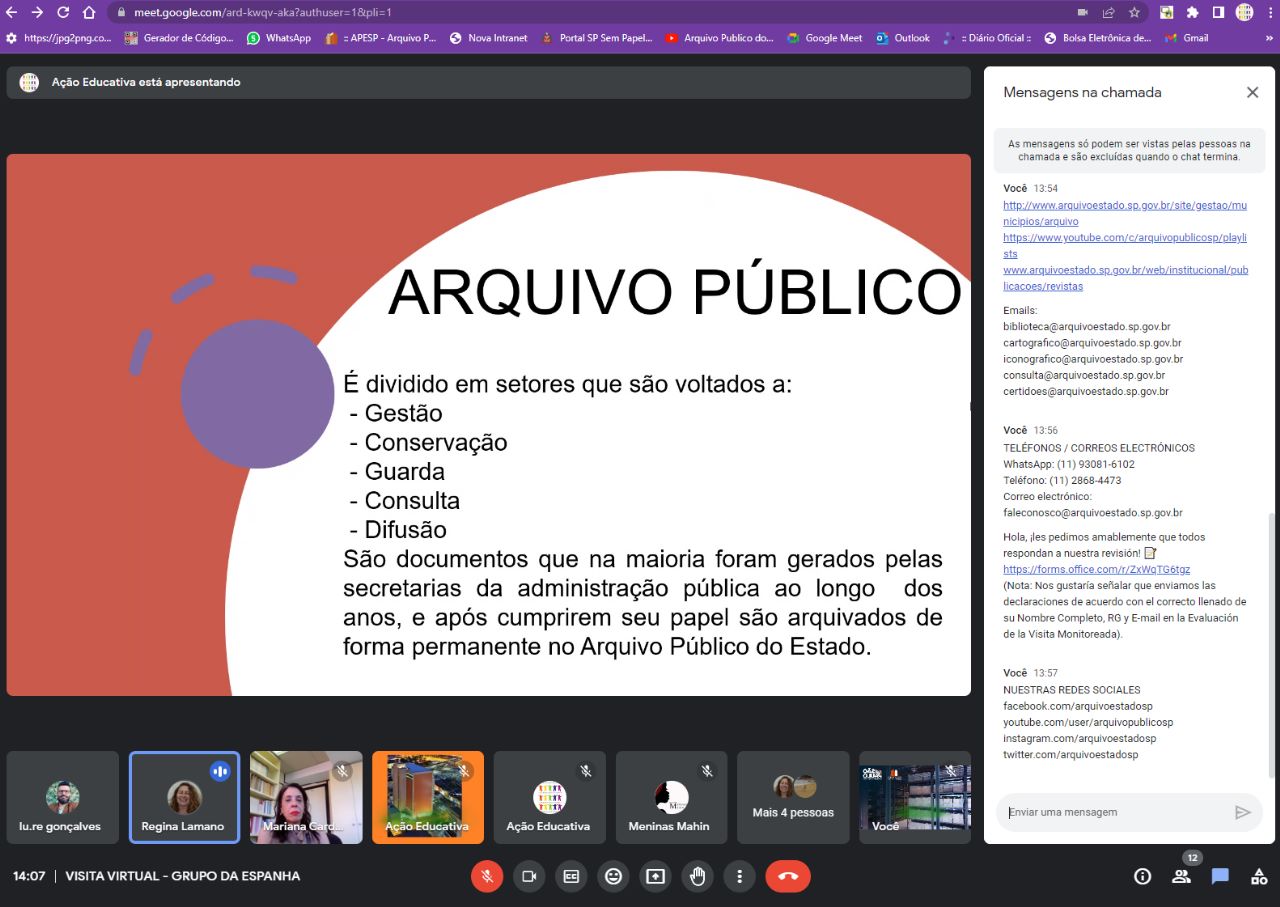The height and width of the screenshot is (907, 1280).
Task: Close the Mensagens na chamada panel
Action: pos(1252,92)
